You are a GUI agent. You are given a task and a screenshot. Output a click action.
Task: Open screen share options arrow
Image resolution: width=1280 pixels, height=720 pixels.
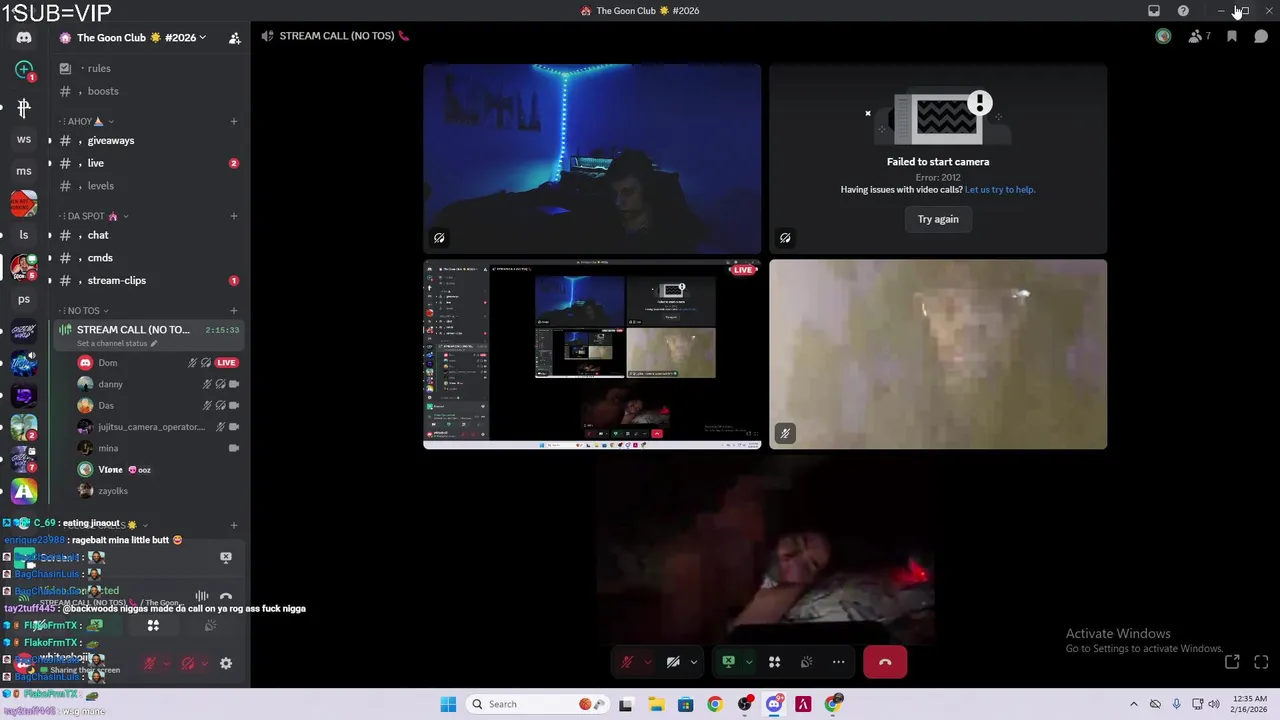748,662
